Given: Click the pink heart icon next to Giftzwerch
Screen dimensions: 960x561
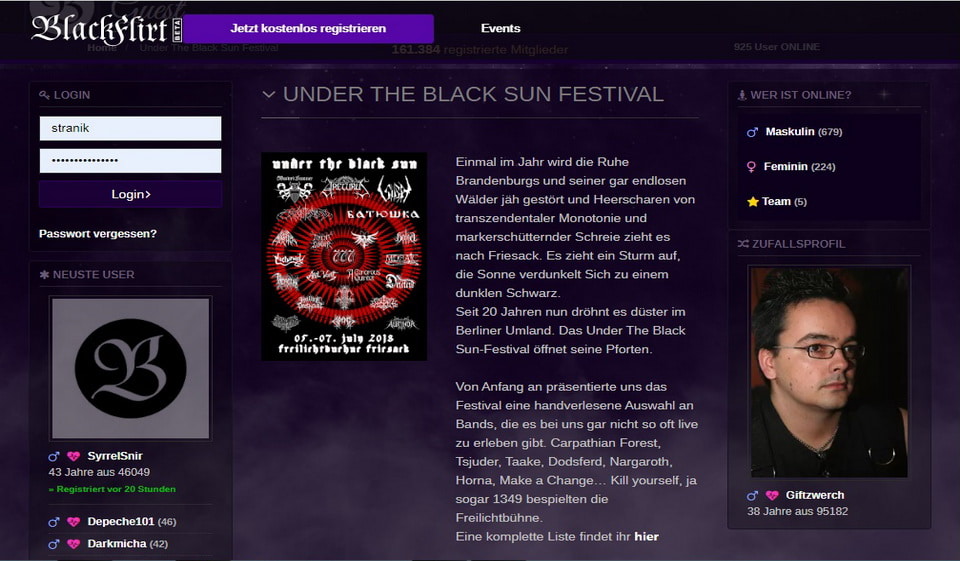Looking at the screenshot, I should coord(772,495).
